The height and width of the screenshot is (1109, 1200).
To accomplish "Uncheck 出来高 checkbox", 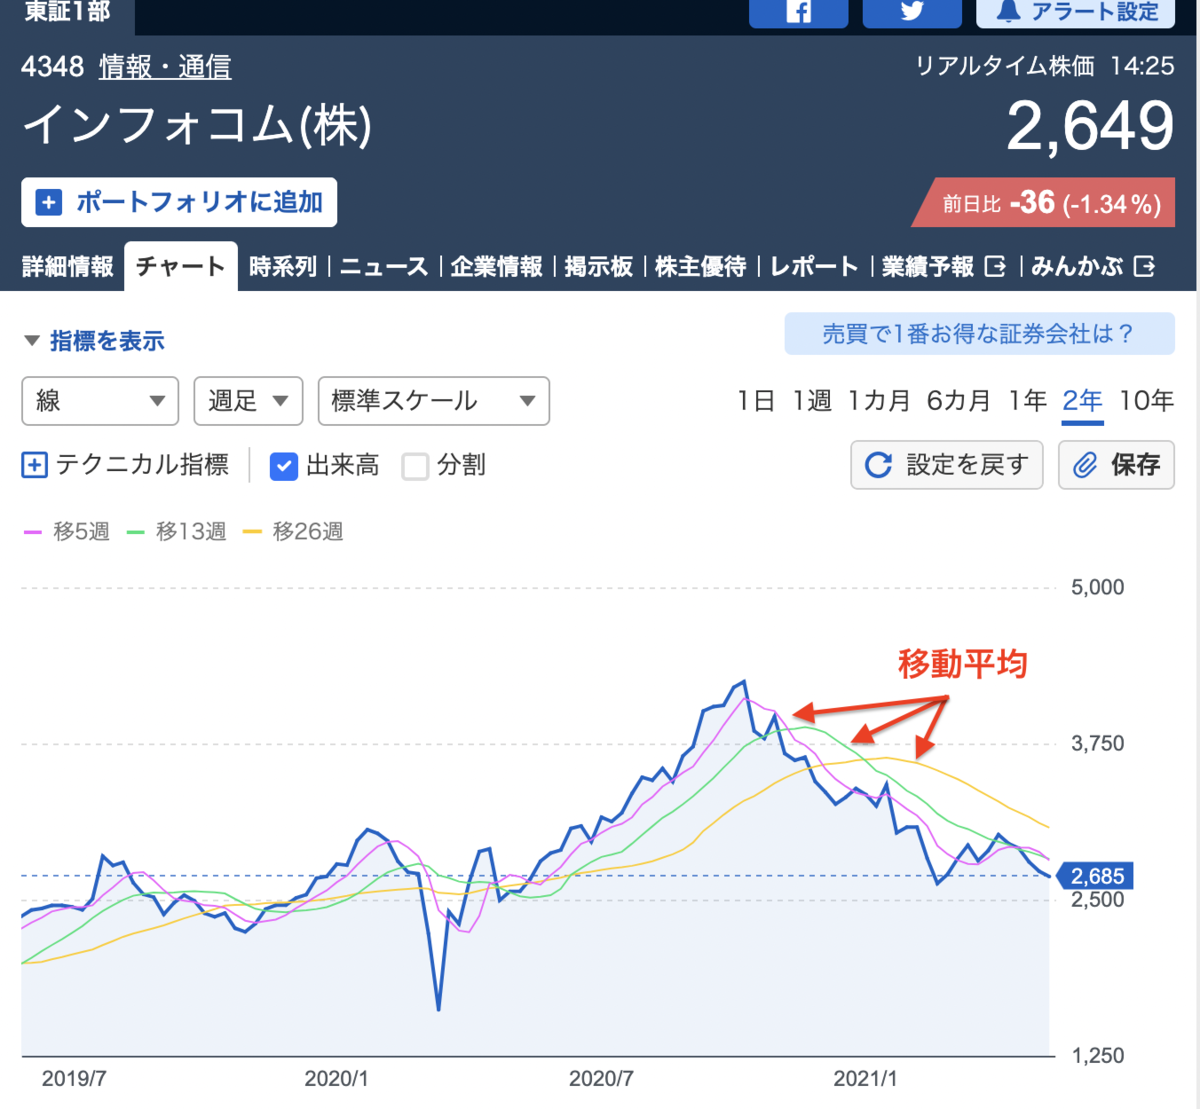I will [x=284, y=466].
